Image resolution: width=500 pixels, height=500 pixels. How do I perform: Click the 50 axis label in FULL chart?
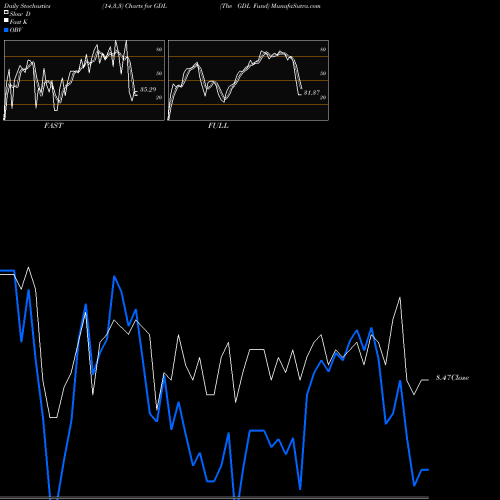pos(323,73)
